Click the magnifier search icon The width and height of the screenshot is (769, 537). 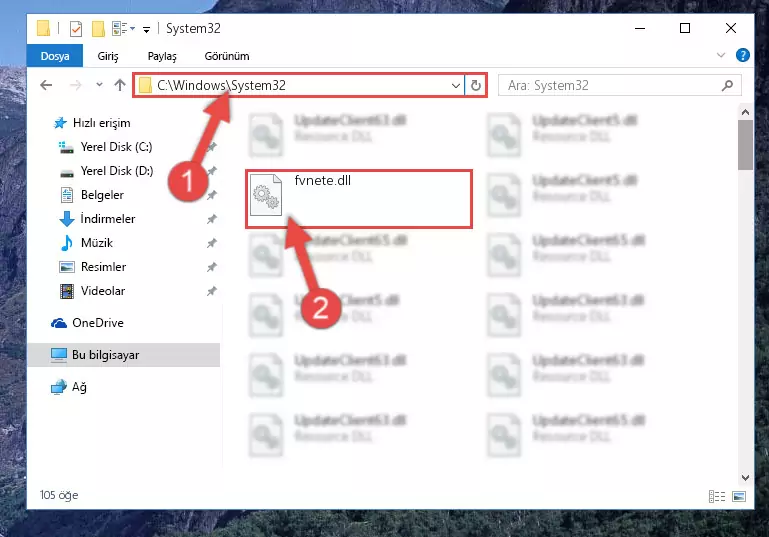[x=727, y=85]
